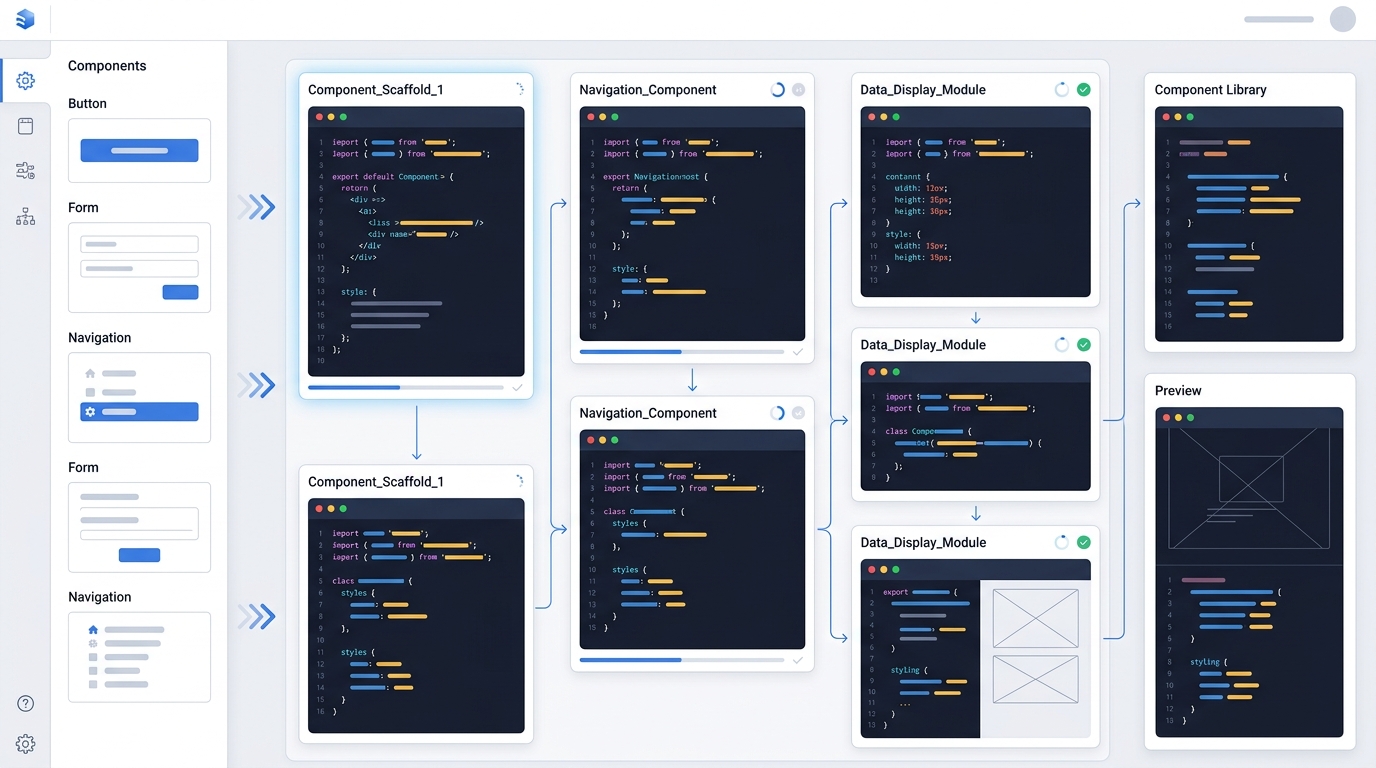Open the help question mark icon

[26, 703]
